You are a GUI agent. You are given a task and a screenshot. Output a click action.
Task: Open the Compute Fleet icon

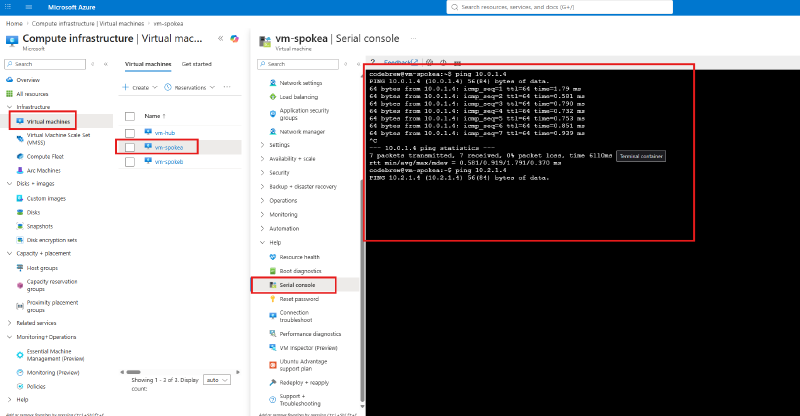point(20,157)
